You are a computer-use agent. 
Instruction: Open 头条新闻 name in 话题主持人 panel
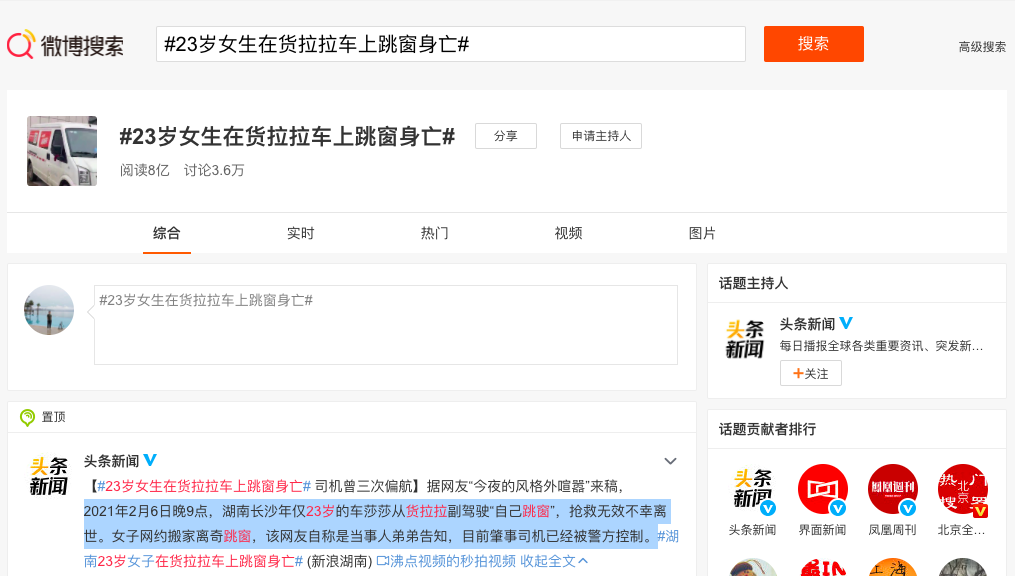click(807, 324)
